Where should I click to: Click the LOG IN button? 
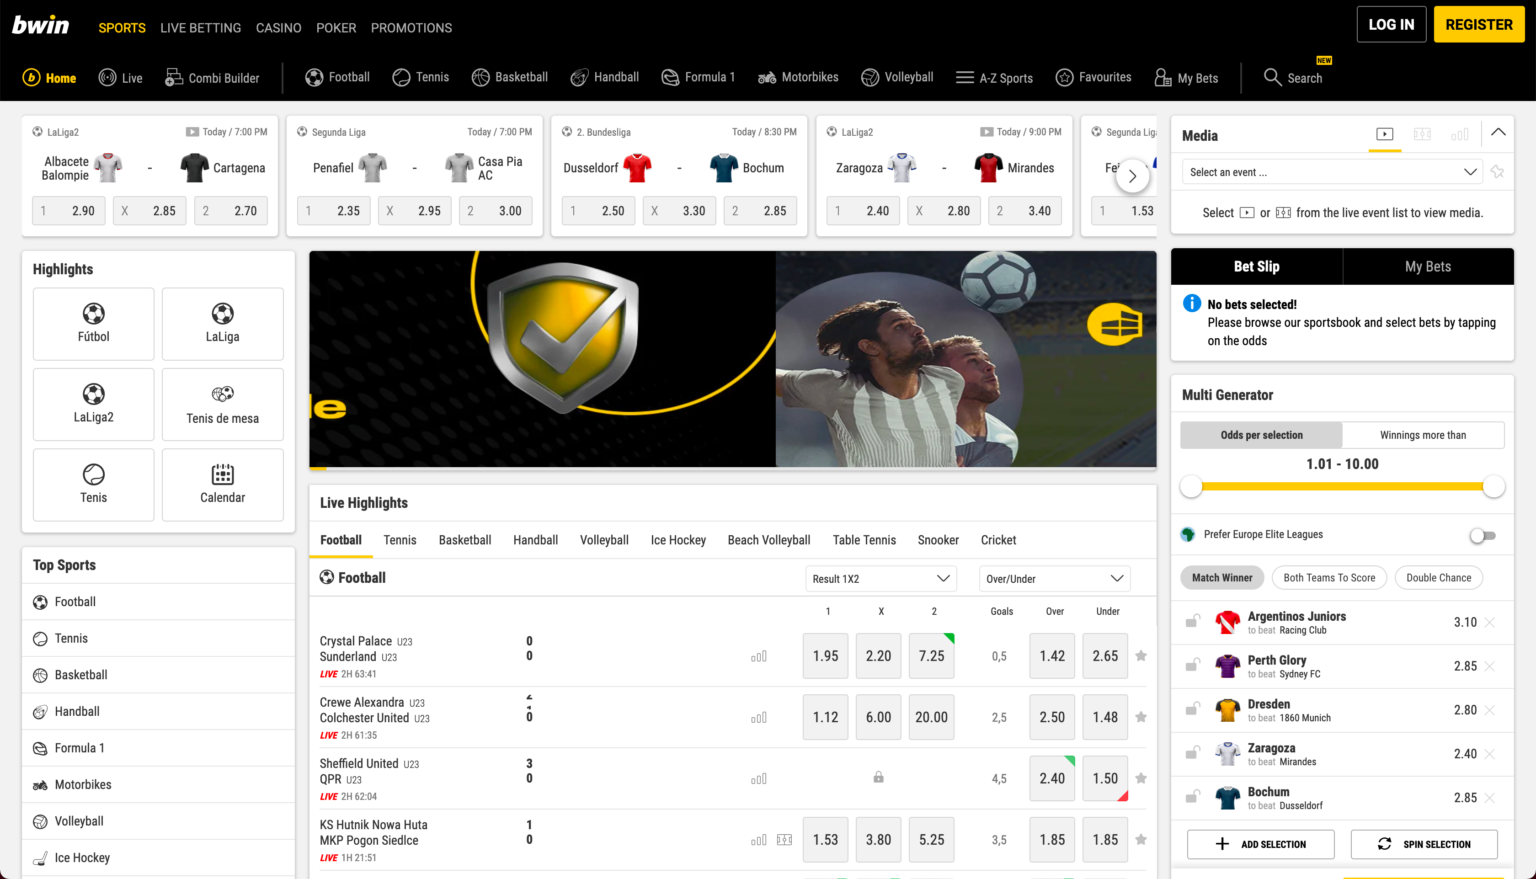1391,24
